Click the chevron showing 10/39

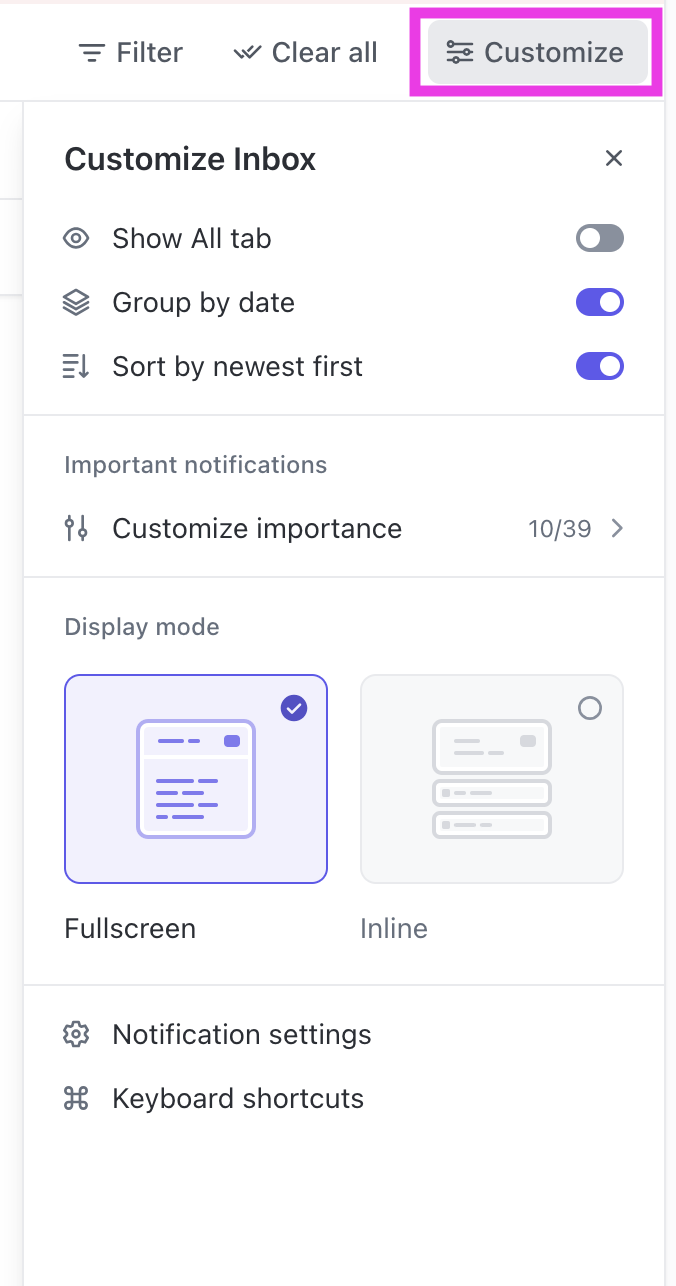[x=617, y=528]
